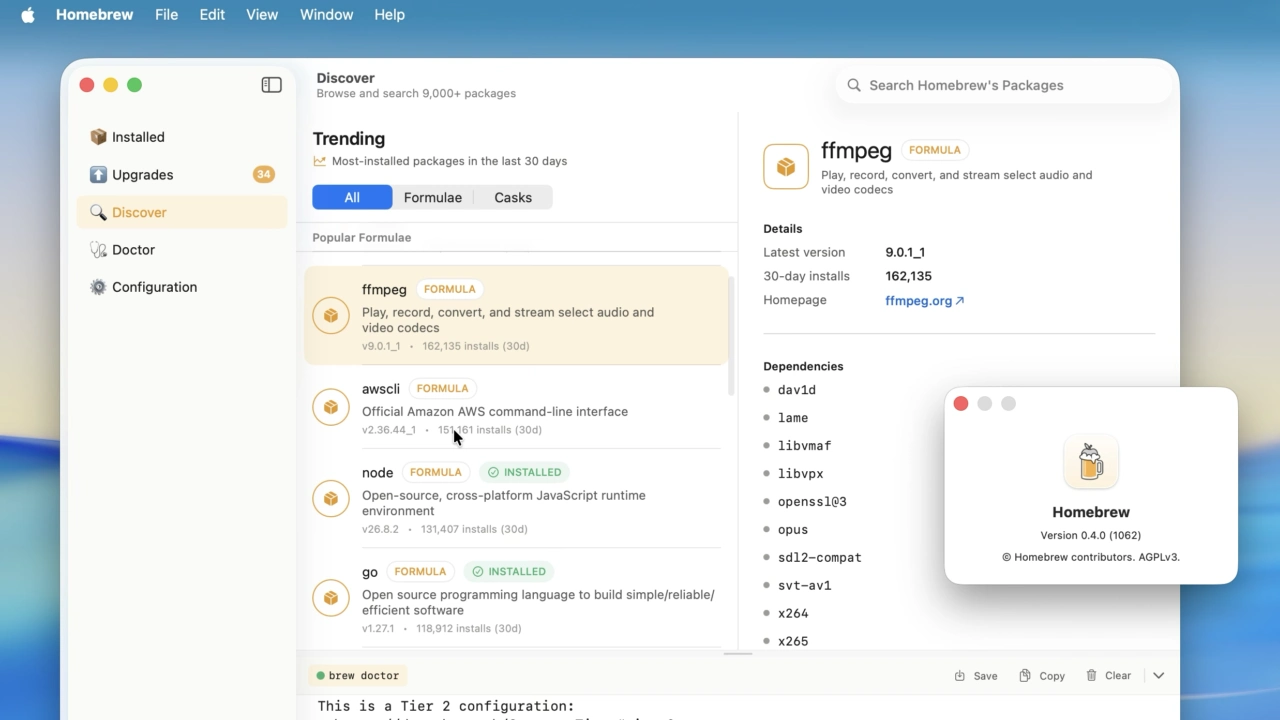Click the trending chart icon under Trending
Viewport: 1280px width, 720px height.
319,161
